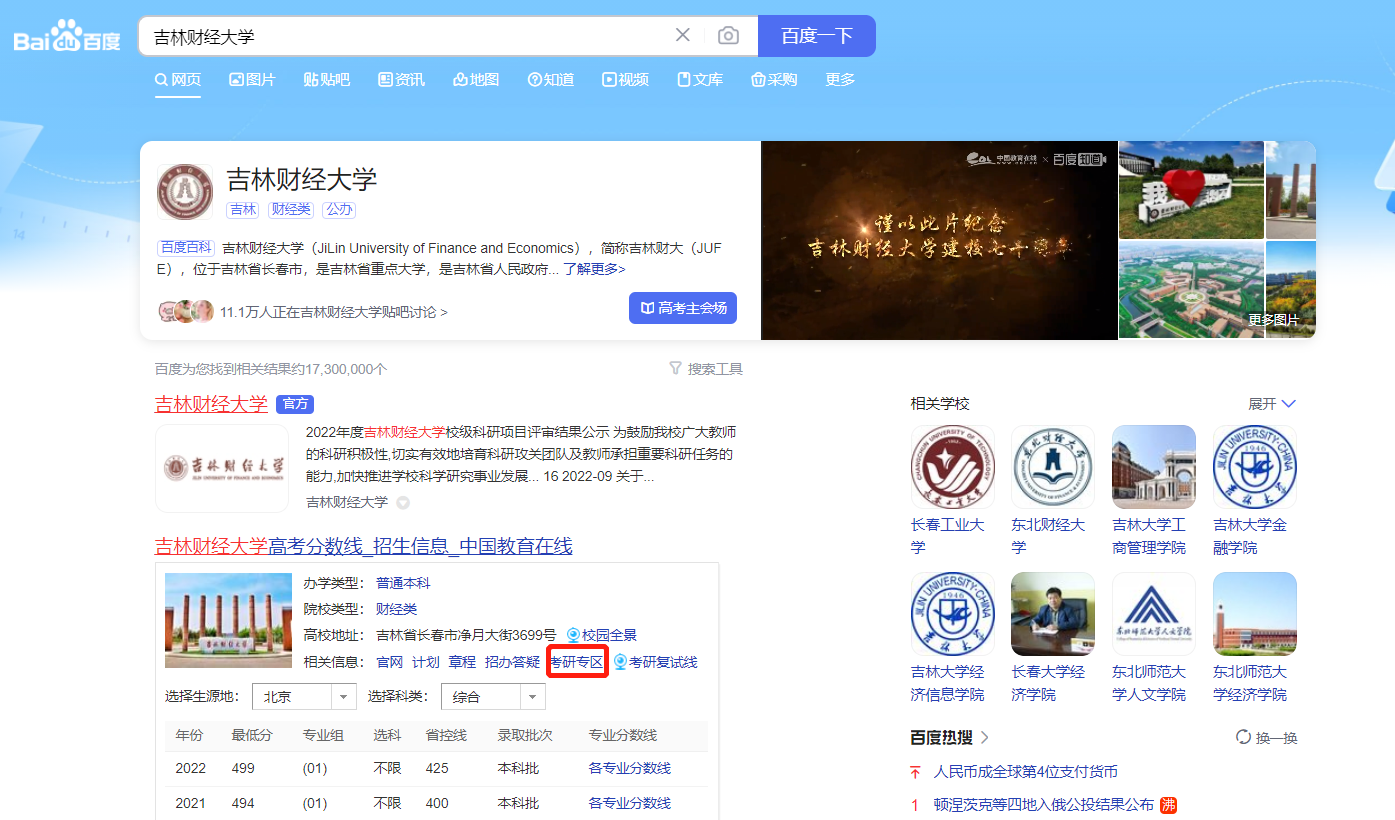Open 东北财经大学 logo
Screen dimensions: 1395x820
click(1053, 467)
